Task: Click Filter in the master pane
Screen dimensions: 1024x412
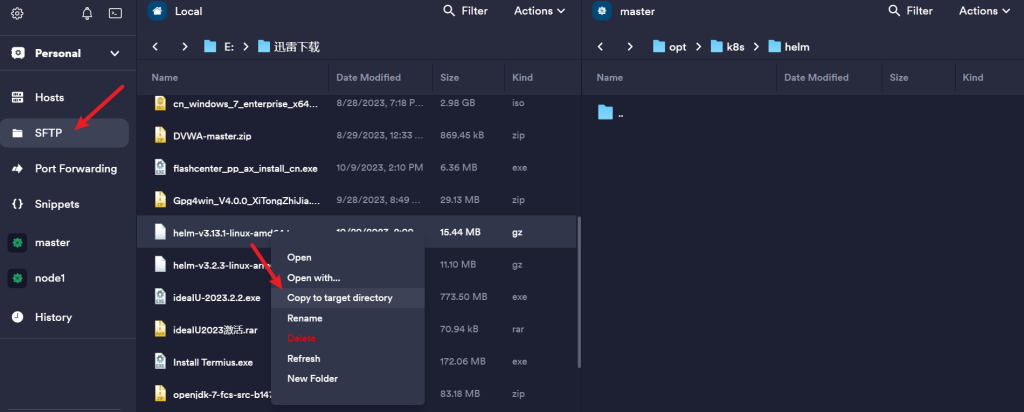Action: pos(909,11)
